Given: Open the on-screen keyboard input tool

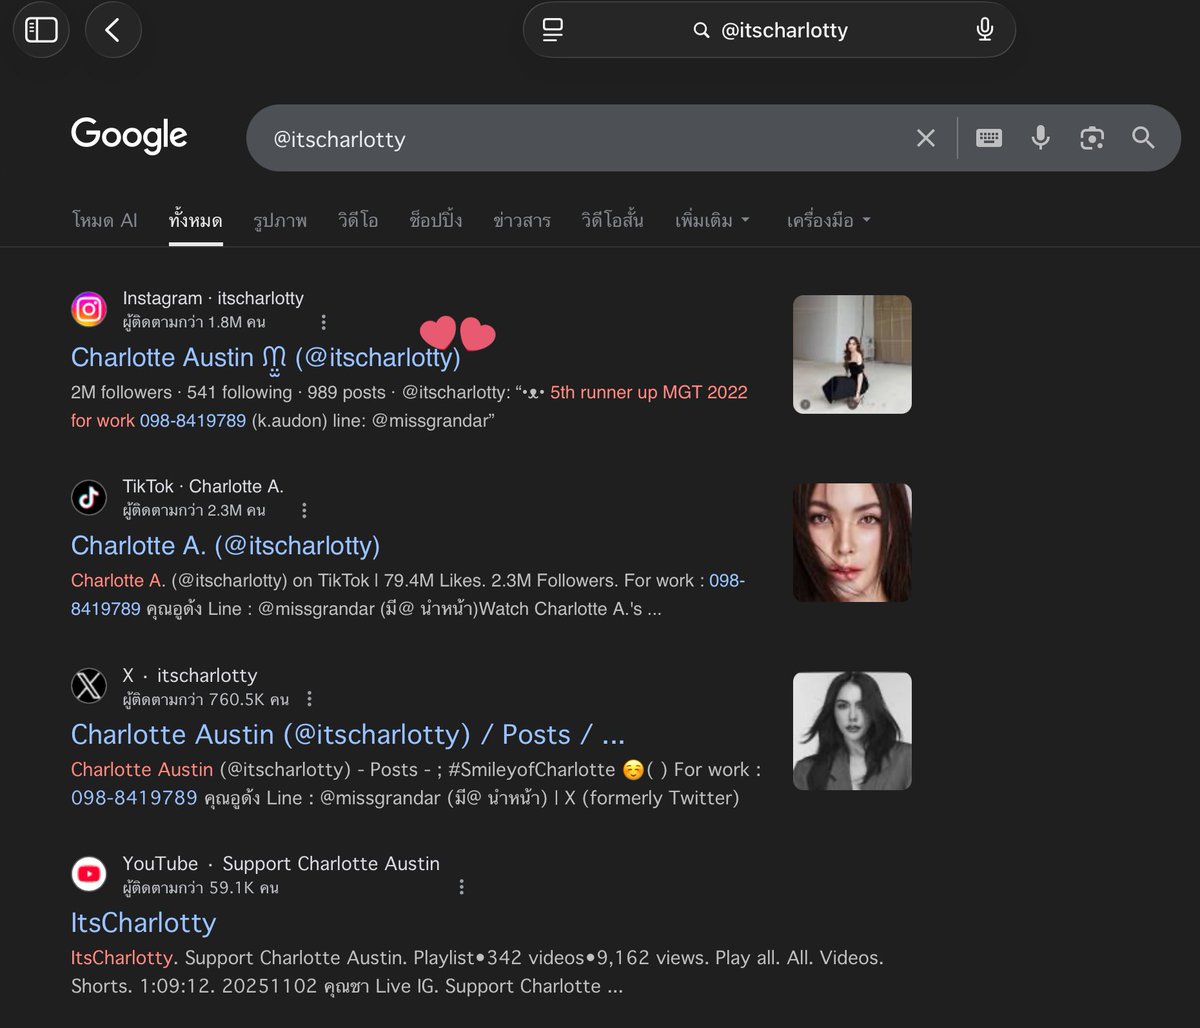Looking at the screenshot, I should [989, 138].
